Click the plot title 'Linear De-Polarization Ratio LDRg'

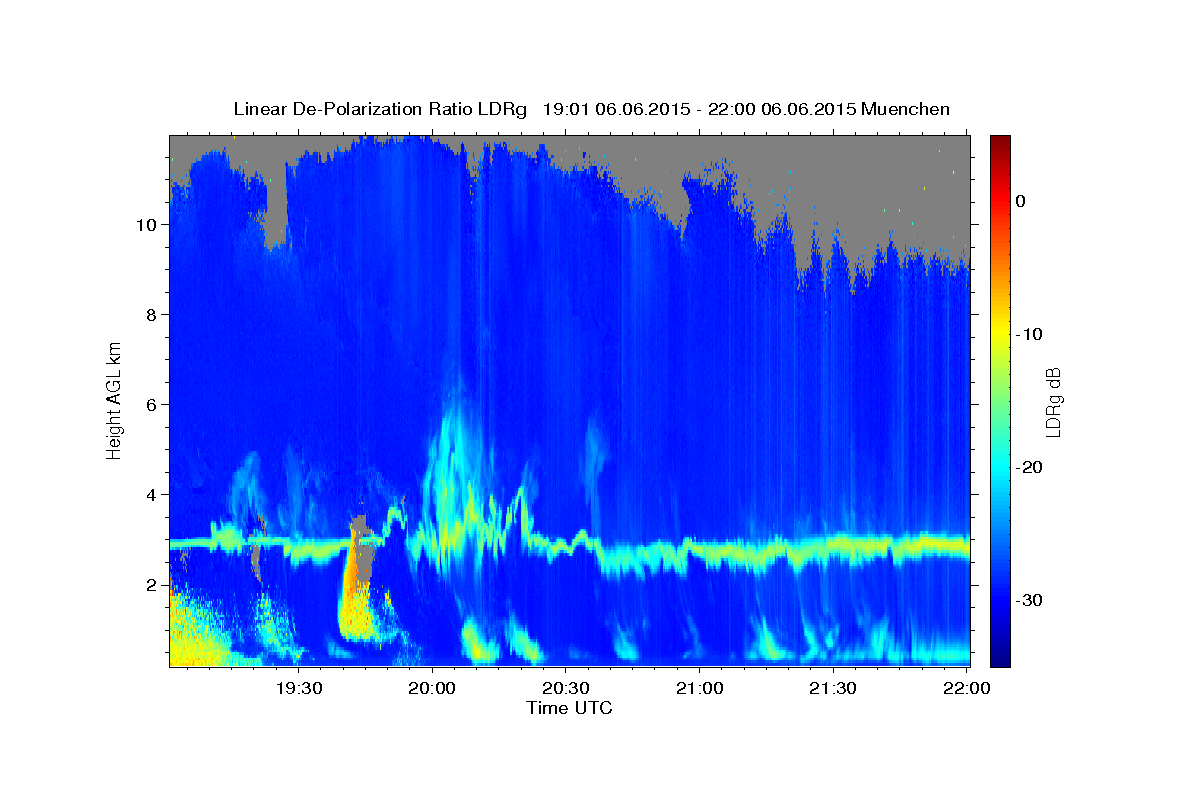(x=379, y=109)
